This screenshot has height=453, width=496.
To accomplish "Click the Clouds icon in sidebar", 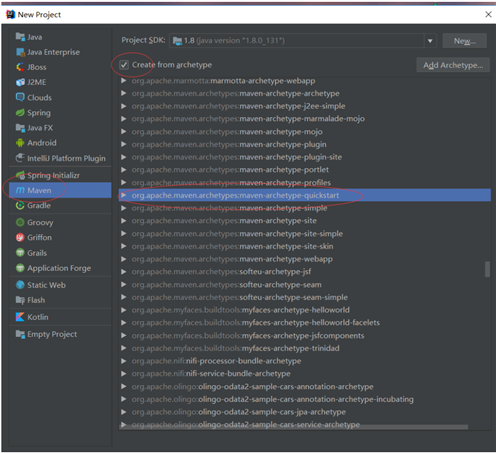I will (20, 97).
